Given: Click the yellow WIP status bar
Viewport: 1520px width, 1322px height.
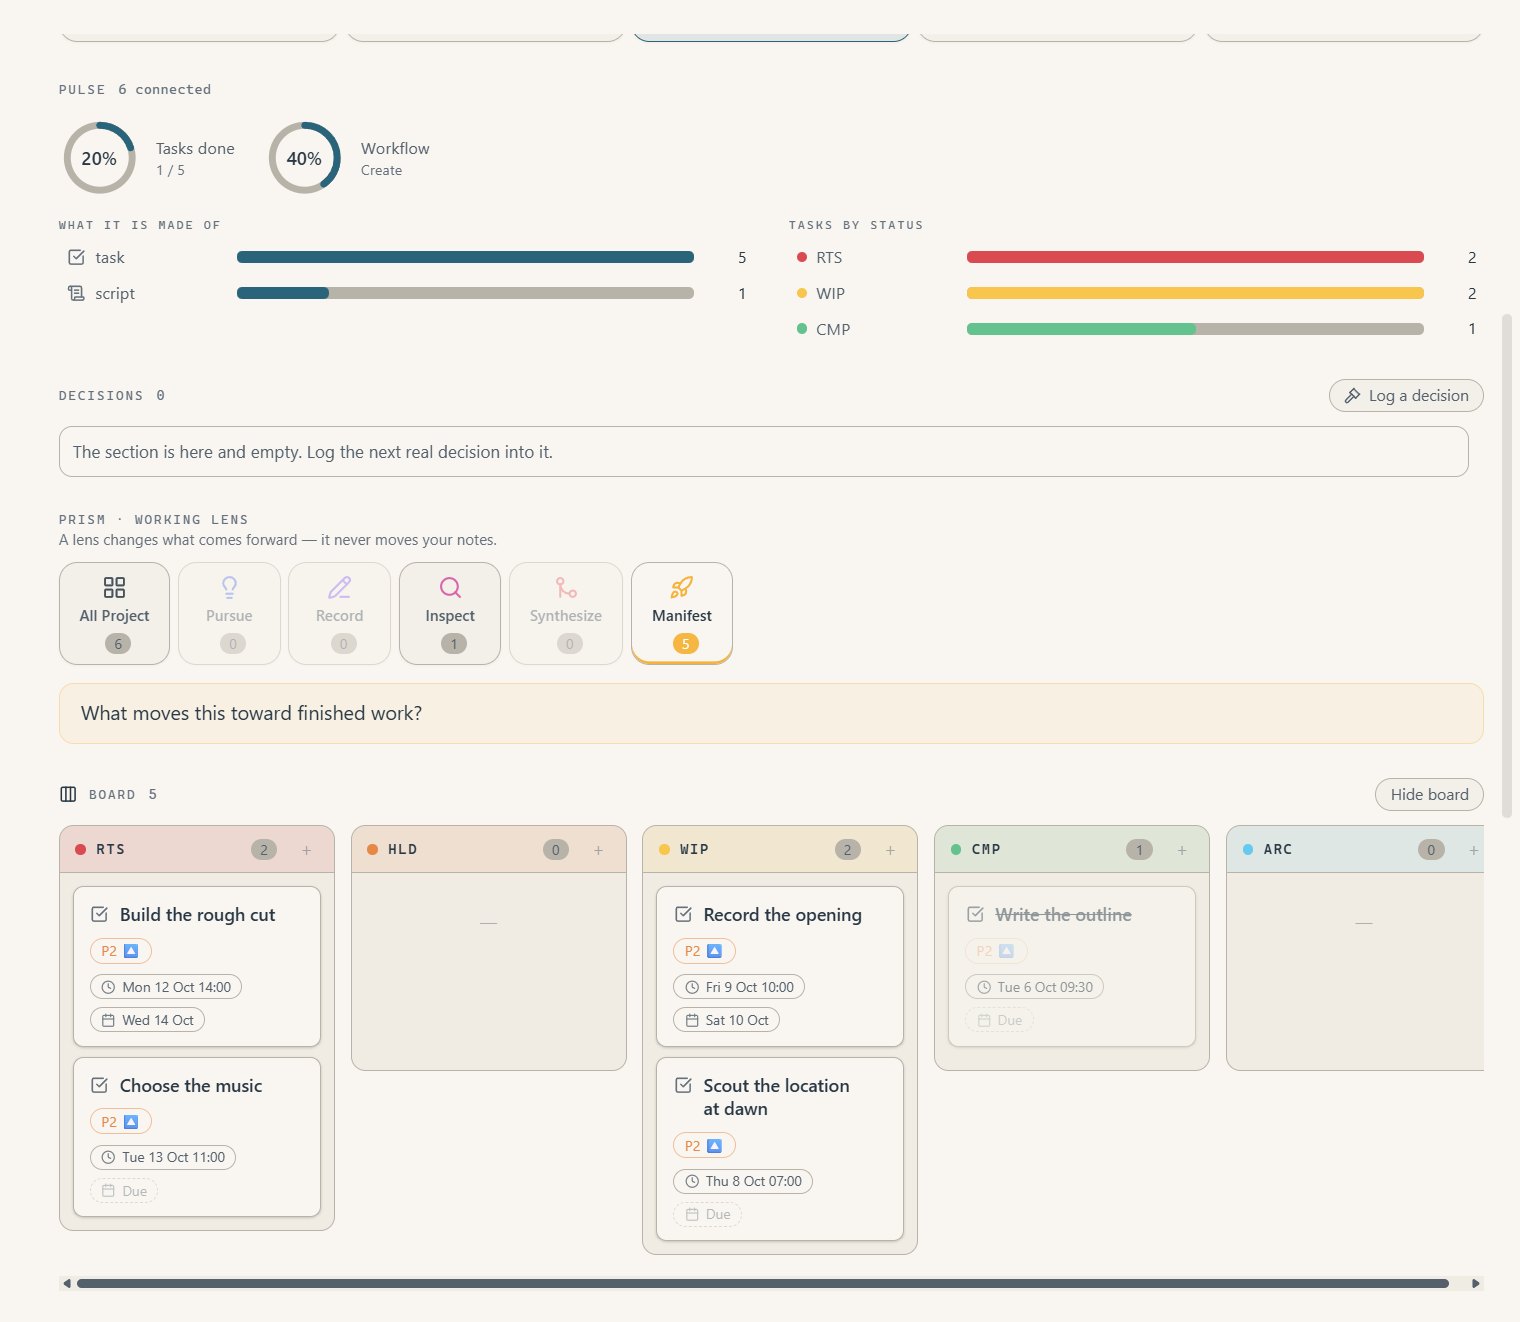Looking at the screenshot, I should (x=1195, y=293).
